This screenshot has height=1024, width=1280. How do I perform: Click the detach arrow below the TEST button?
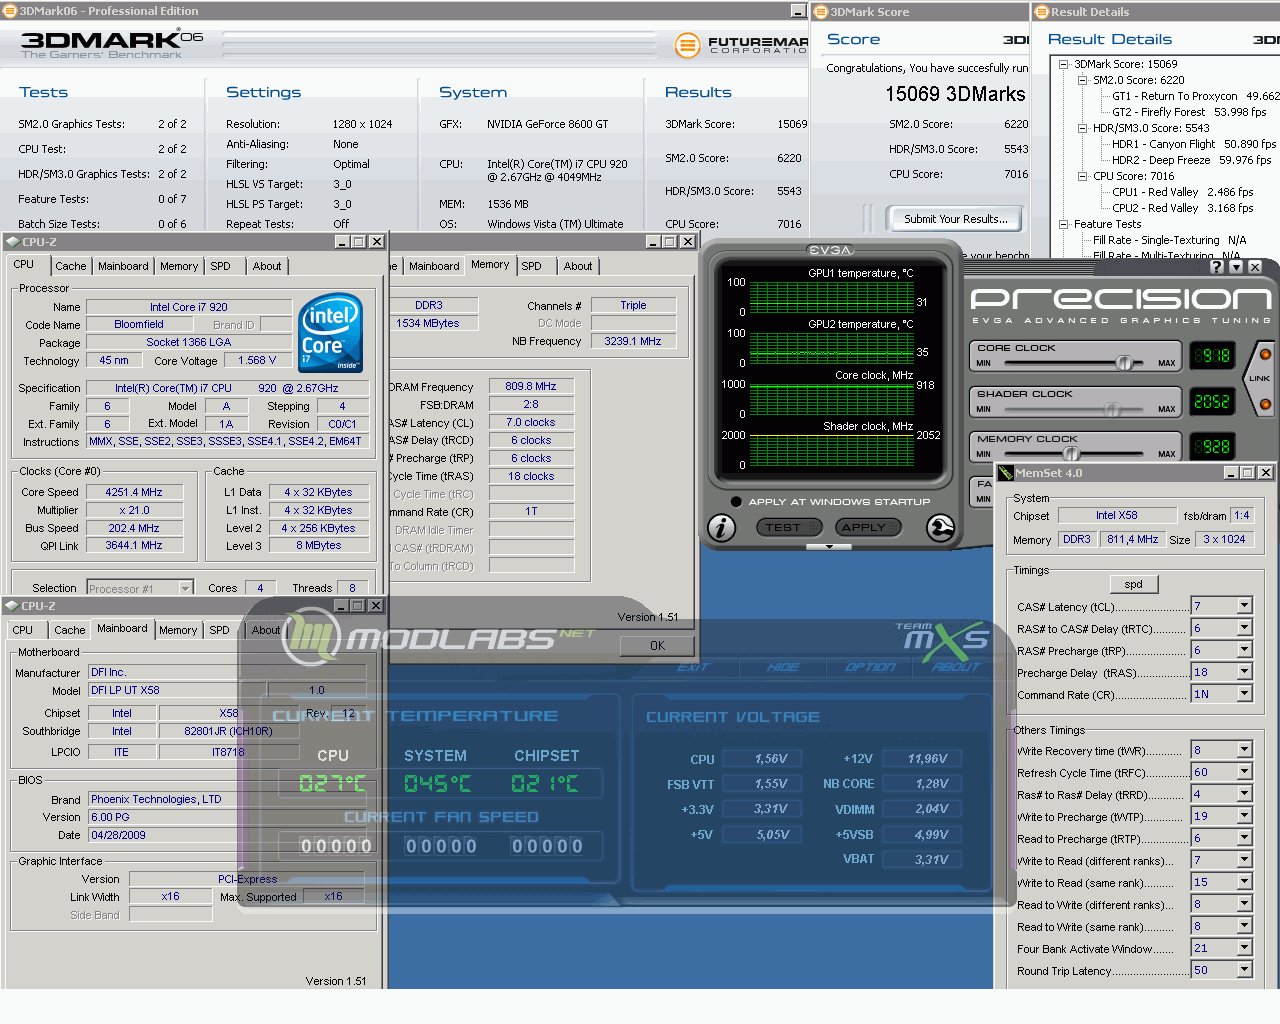[x=829, y=547]
